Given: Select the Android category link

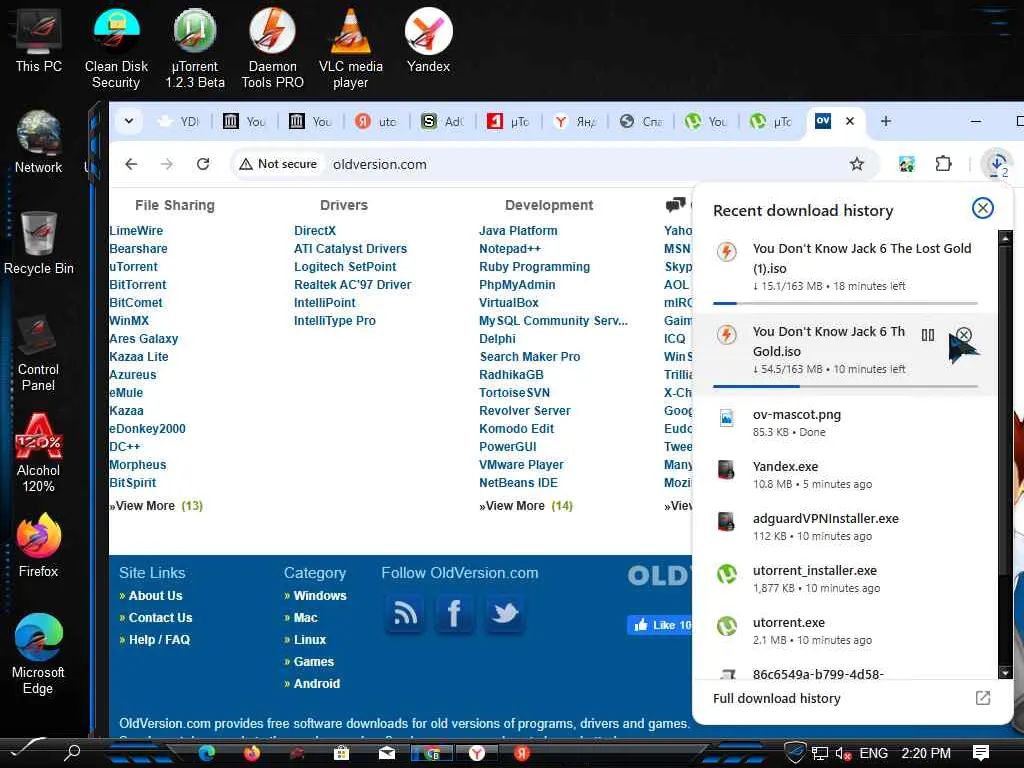Looking at the screenshot, I should tap(317, 683).
